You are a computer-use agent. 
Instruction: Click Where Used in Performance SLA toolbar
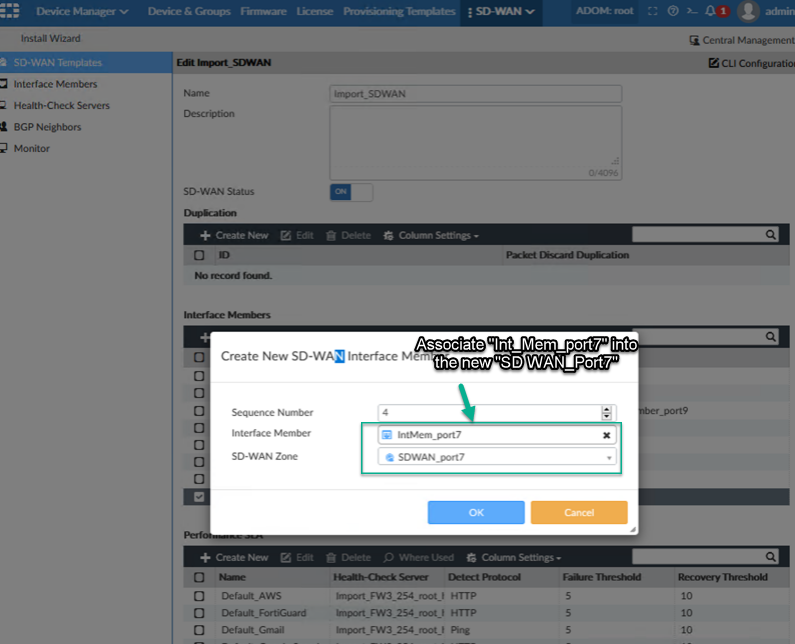point(419,557)
